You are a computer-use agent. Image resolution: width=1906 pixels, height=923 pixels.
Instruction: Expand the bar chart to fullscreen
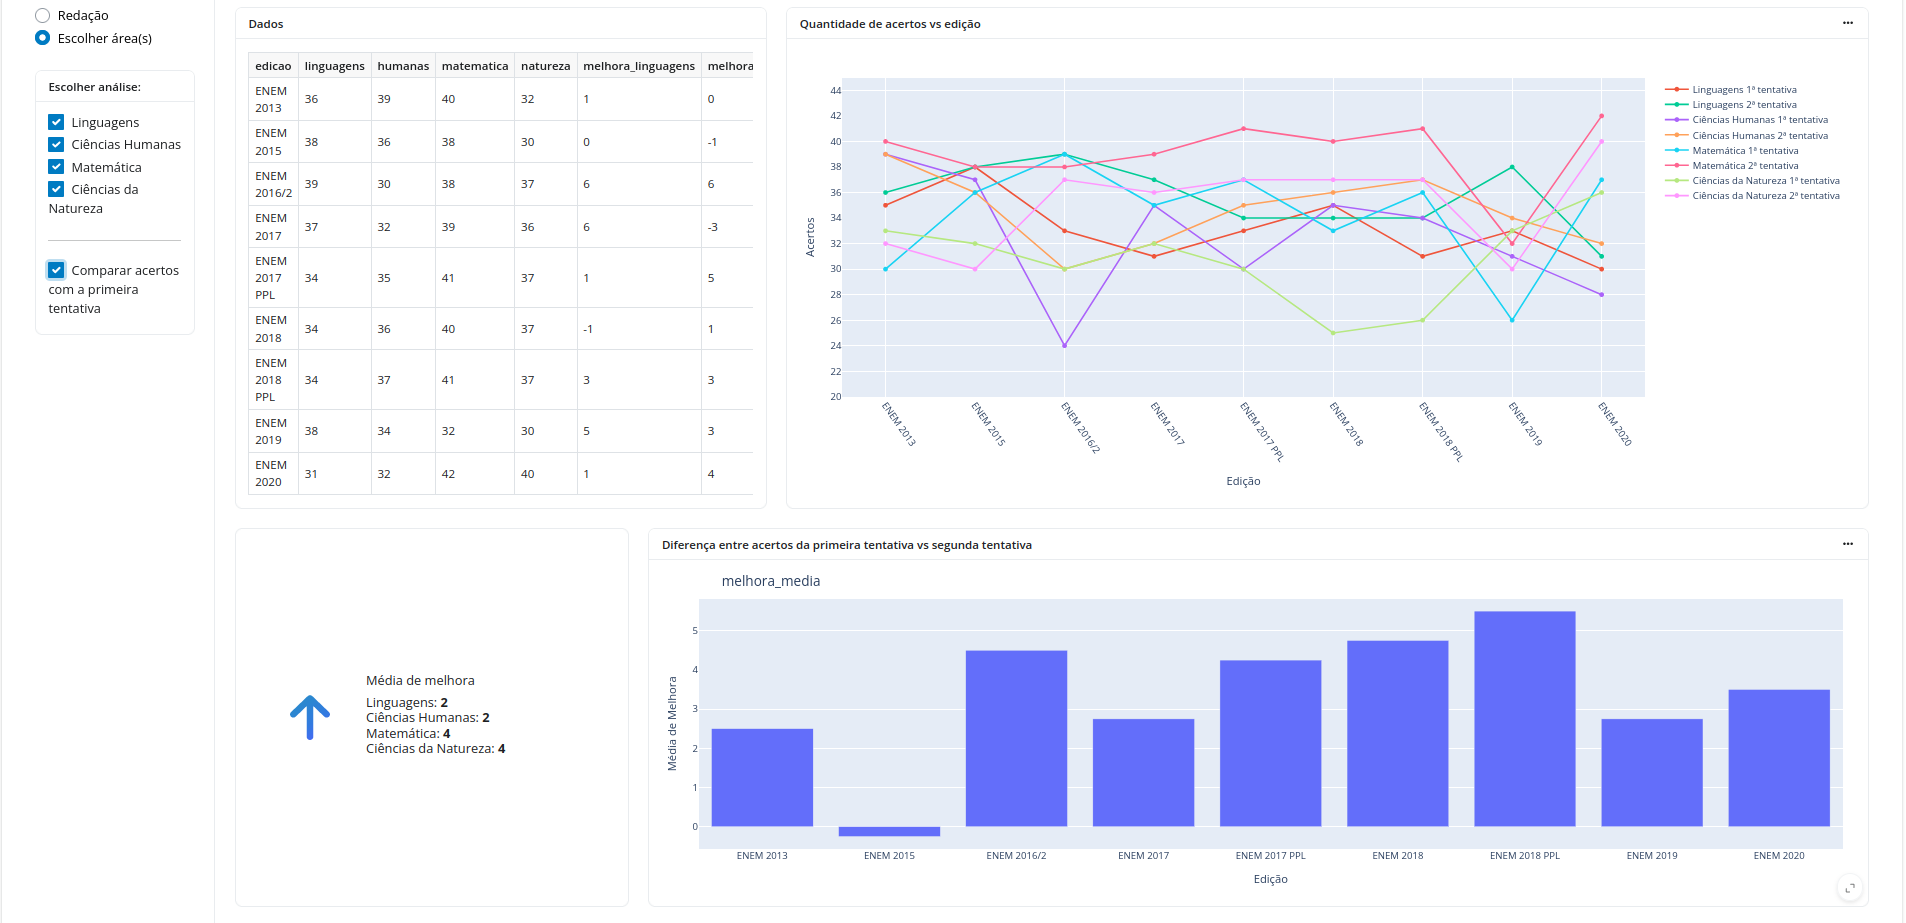coord(1850,888)
